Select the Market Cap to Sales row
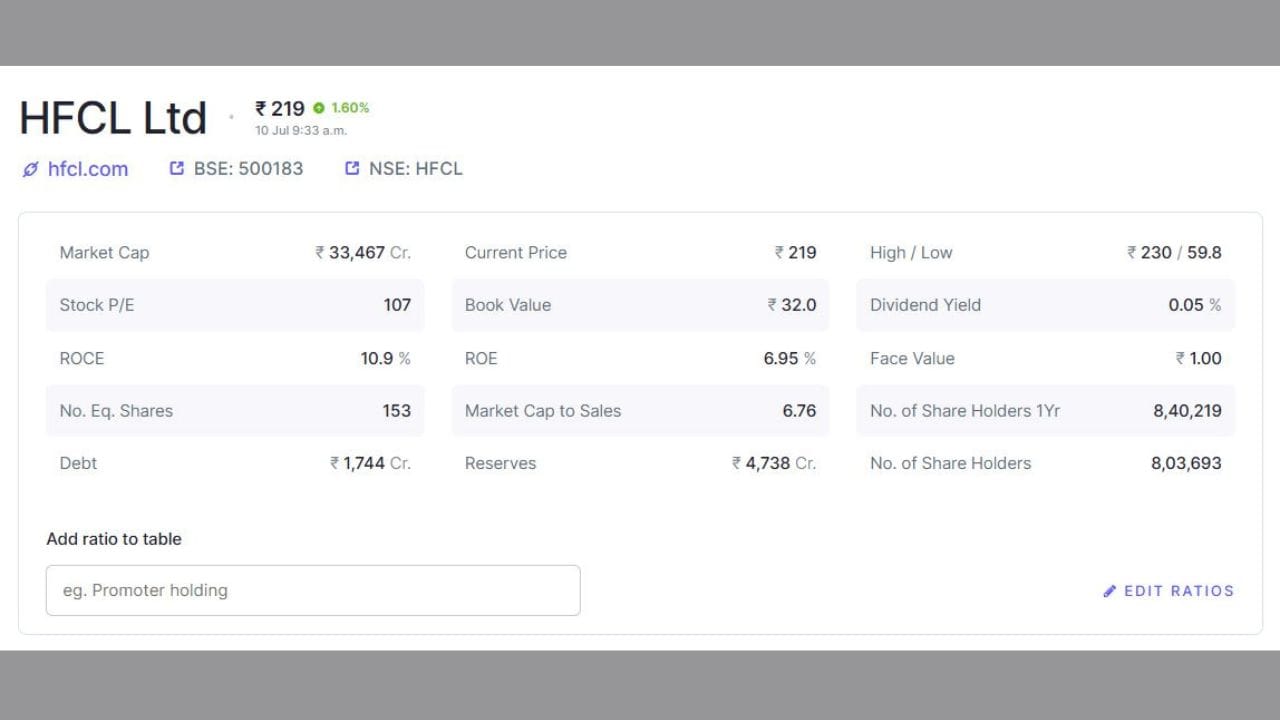1280x720 pixels. [x=640, y=411]
